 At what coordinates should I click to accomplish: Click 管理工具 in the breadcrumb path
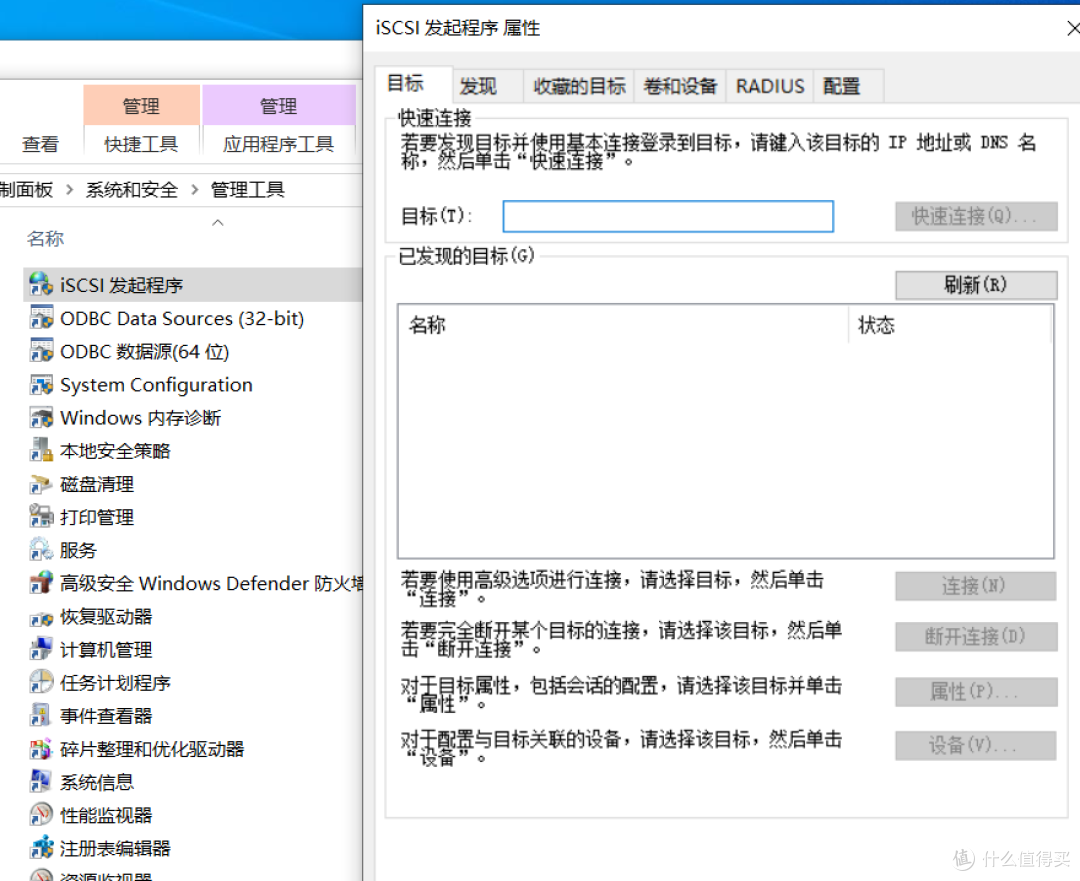point(247,189)
